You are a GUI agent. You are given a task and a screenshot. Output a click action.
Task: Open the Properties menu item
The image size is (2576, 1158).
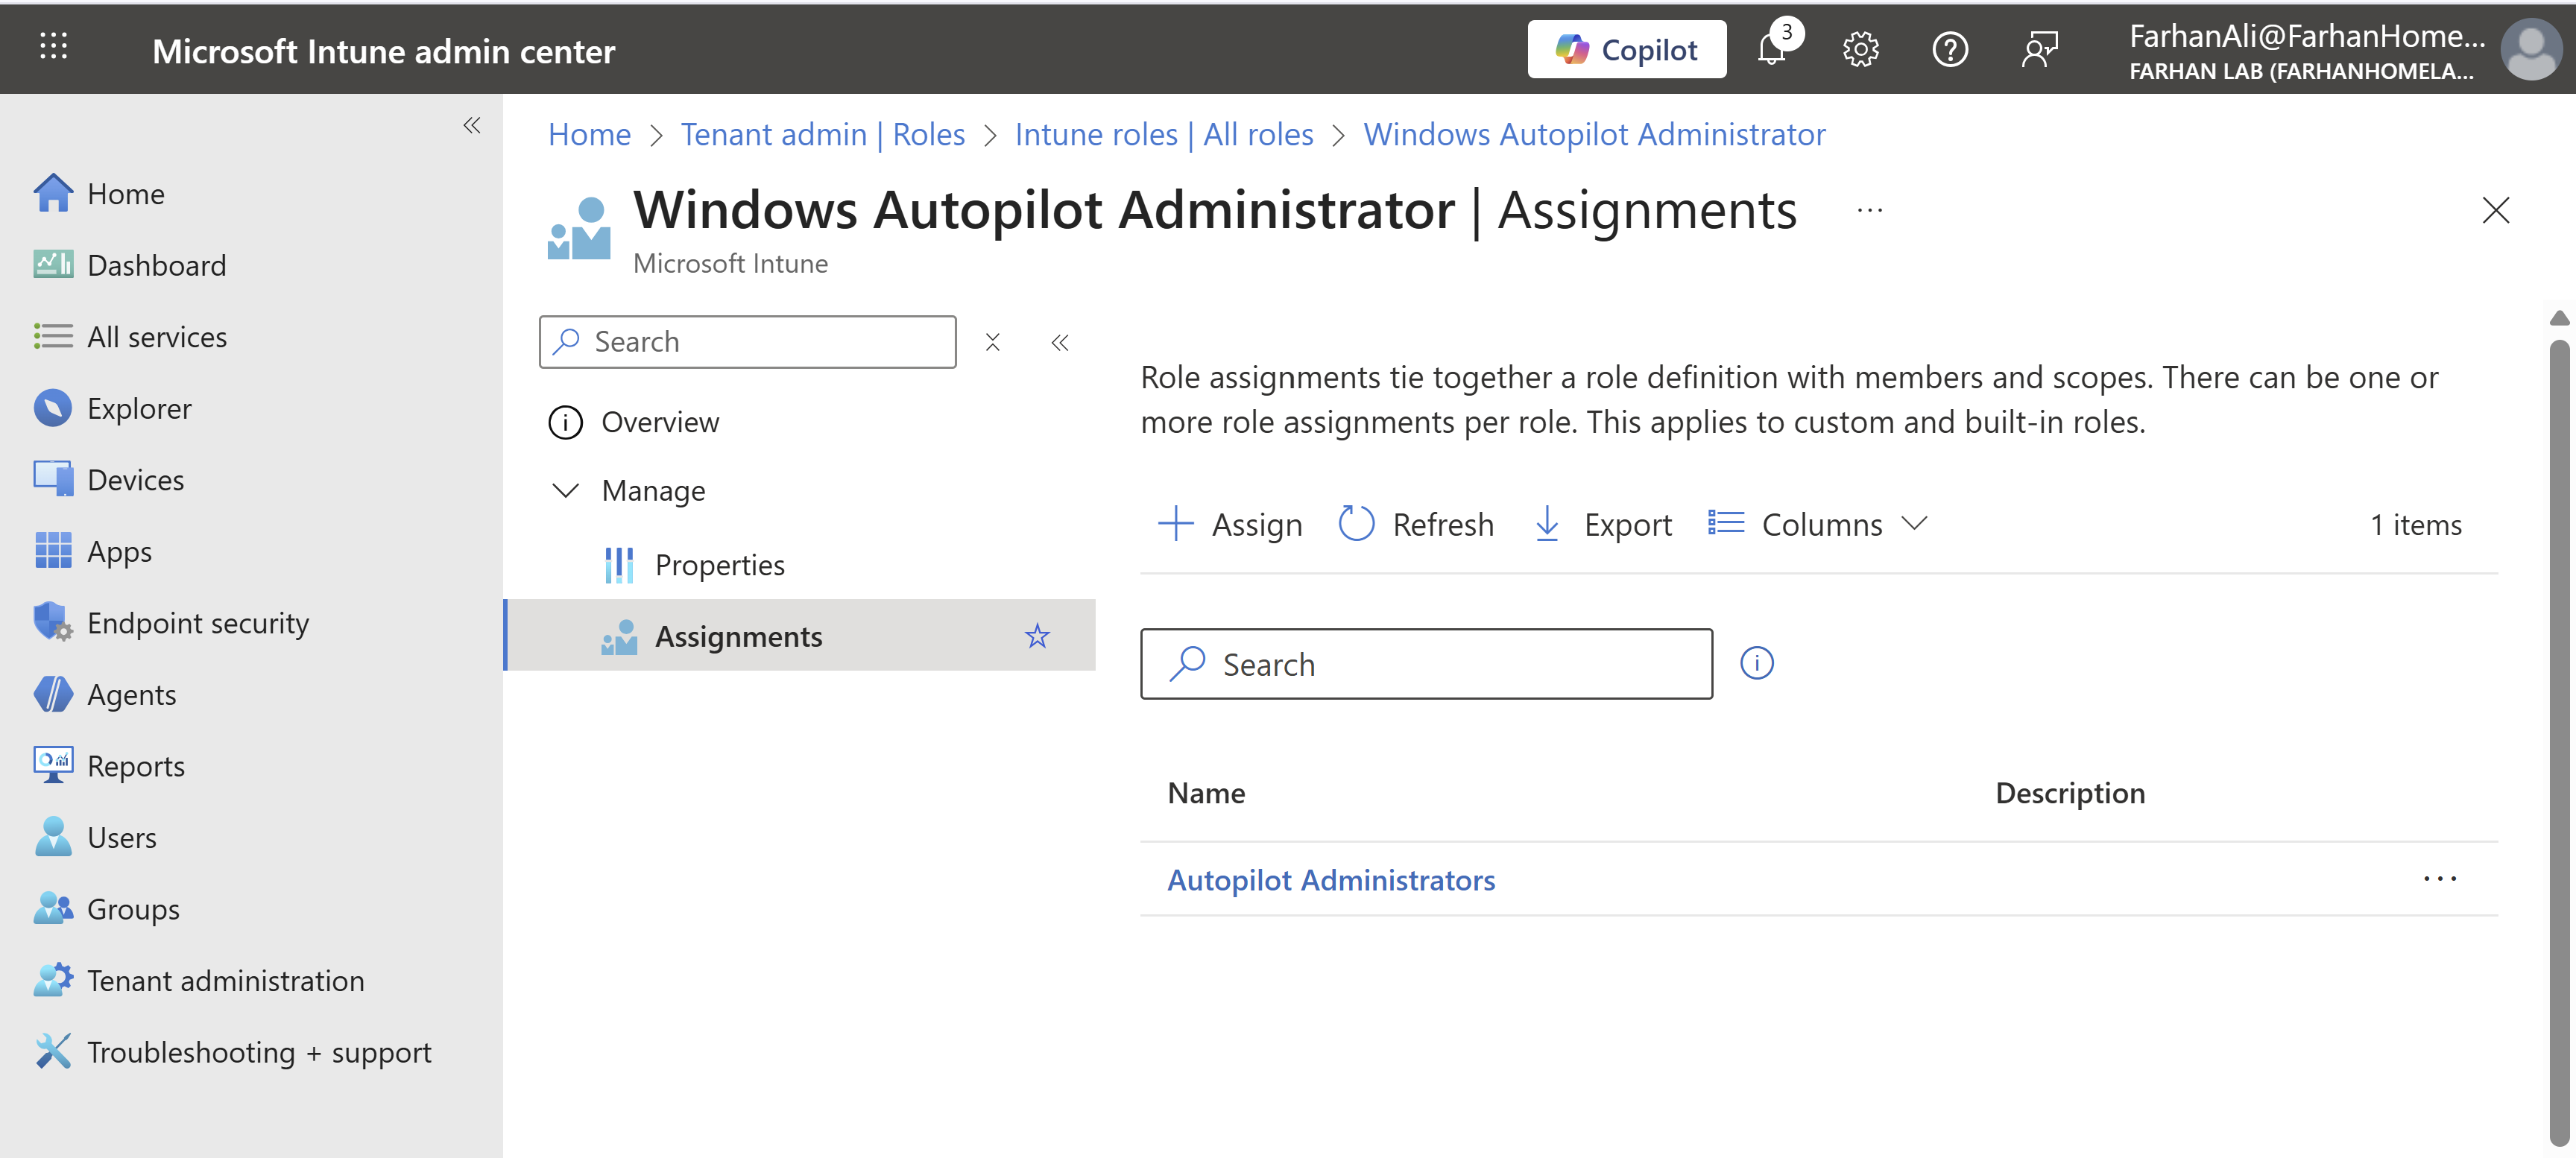coord(719,565)
